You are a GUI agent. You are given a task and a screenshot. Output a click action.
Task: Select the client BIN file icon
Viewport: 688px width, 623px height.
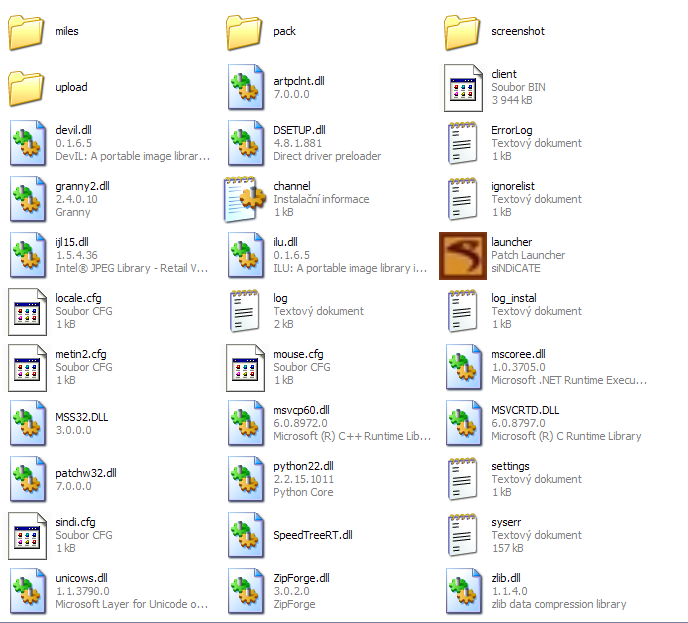pyautogui.click(x=463, y=88)
